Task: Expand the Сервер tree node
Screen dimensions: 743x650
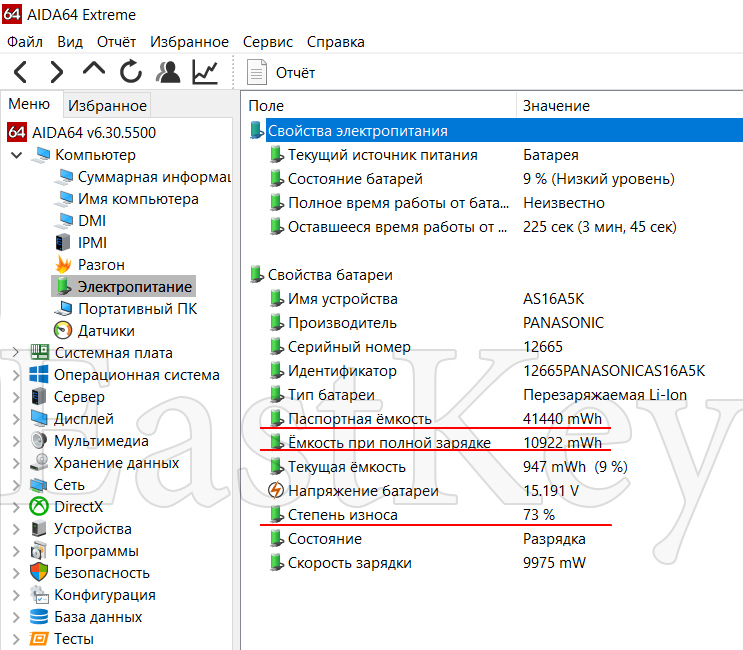Action: [x=16, y=397]
